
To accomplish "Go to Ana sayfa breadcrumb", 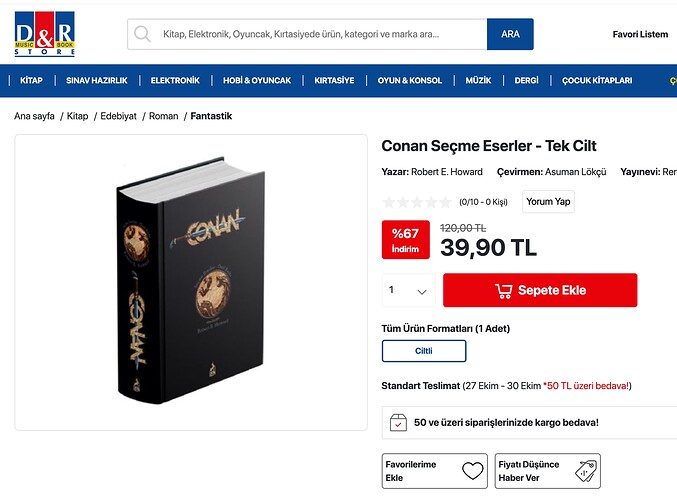I will point(35,116).
